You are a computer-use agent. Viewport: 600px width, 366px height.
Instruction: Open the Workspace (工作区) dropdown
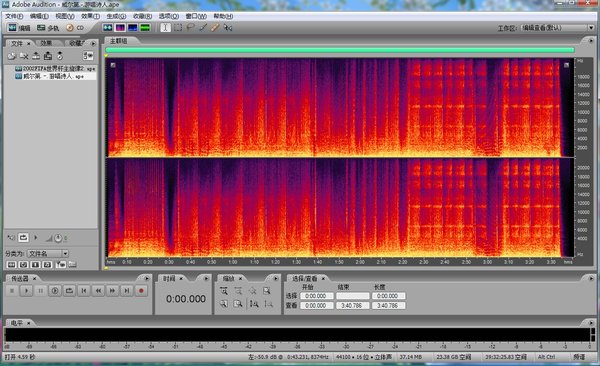coord(558,28)
